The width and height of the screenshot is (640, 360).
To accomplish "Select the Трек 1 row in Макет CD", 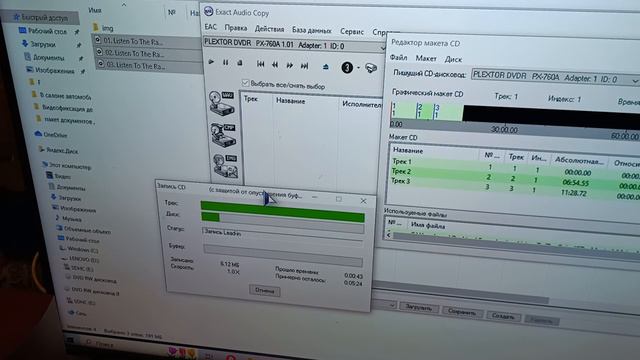I will 515,166.
